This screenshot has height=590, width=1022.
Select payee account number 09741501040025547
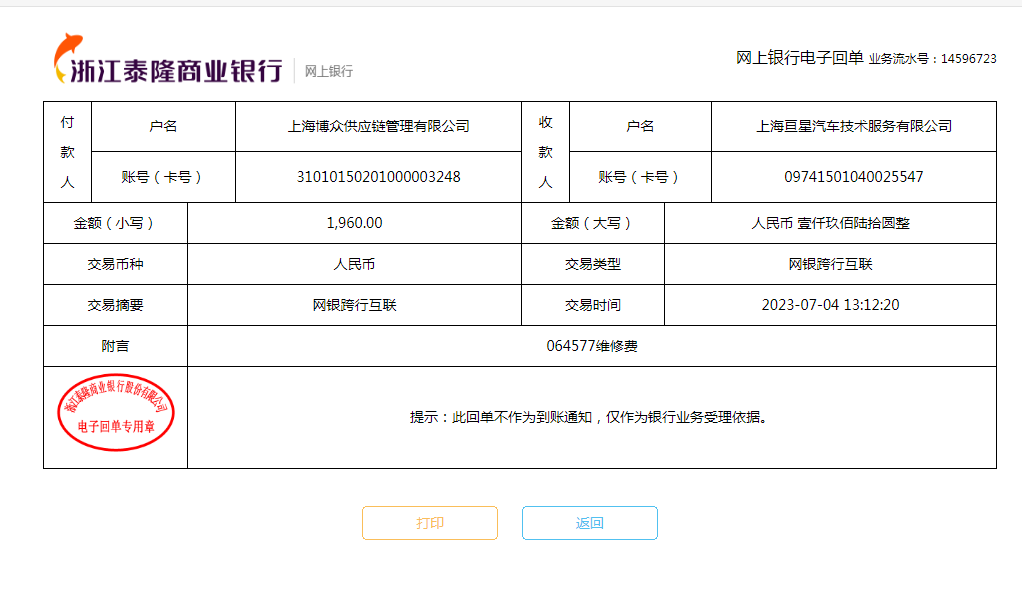853,177
